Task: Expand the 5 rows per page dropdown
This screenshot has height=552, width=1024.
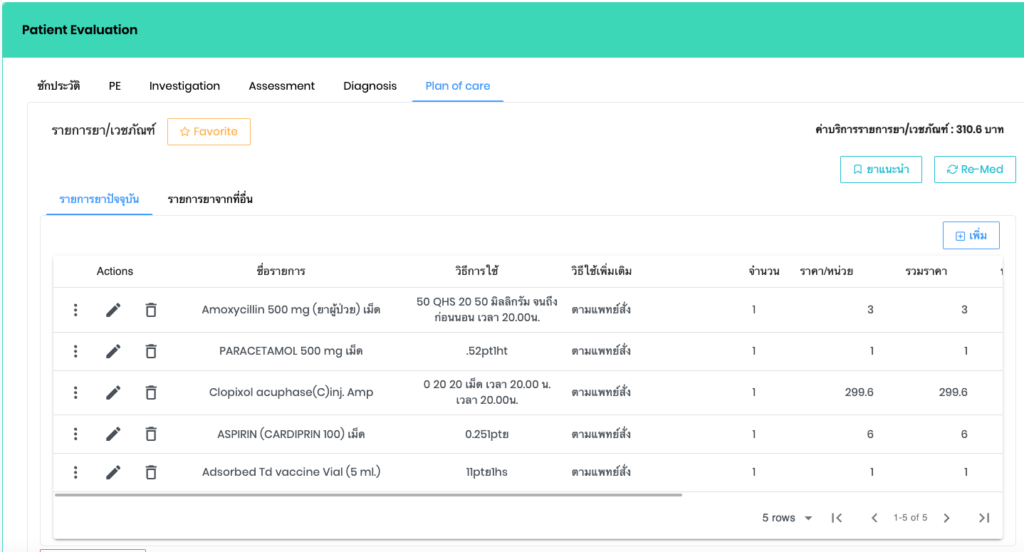Action: 786,518
